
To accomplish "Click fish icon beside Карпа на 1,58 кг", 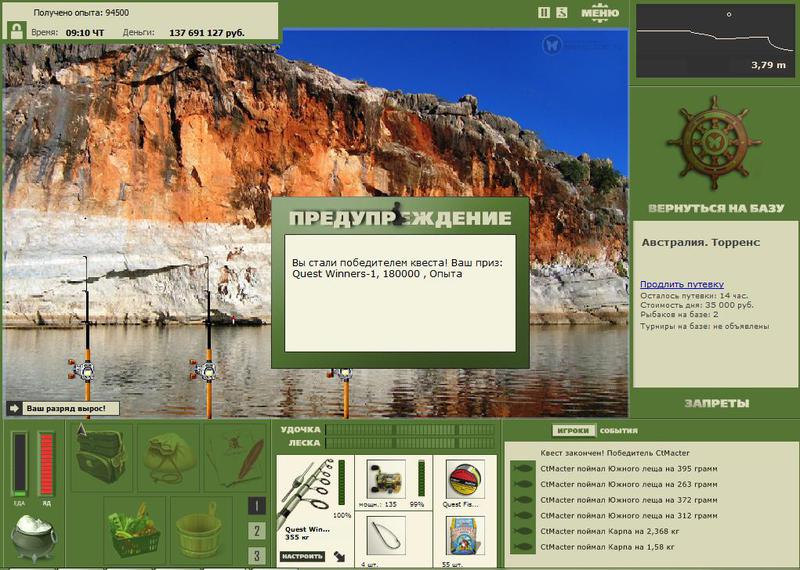I will 523,547.
